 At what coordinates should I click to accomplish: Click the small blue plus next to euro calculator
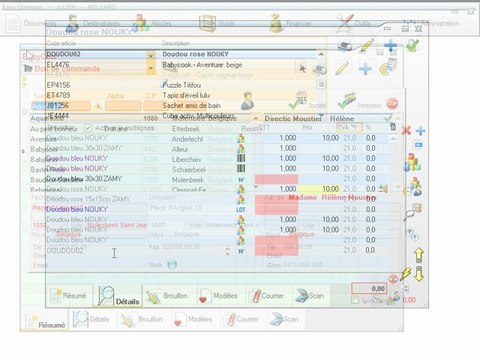(365, 69)
